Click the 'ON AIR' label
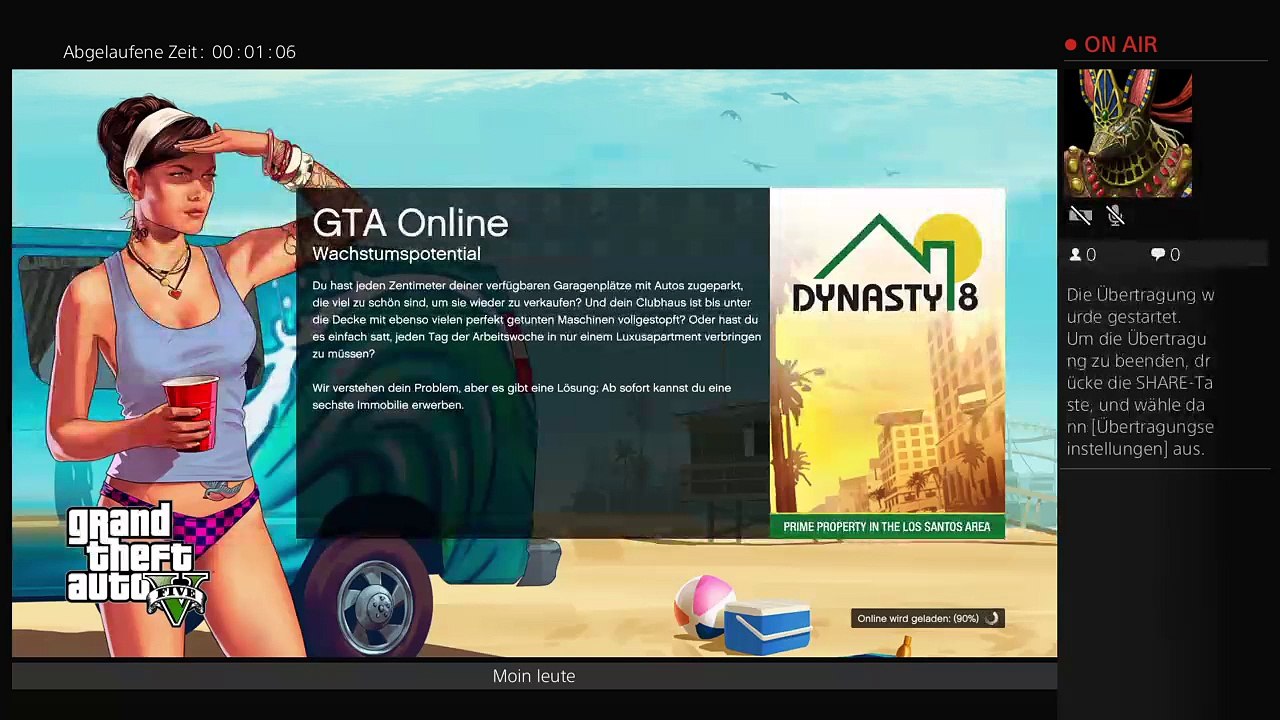 1121,45
